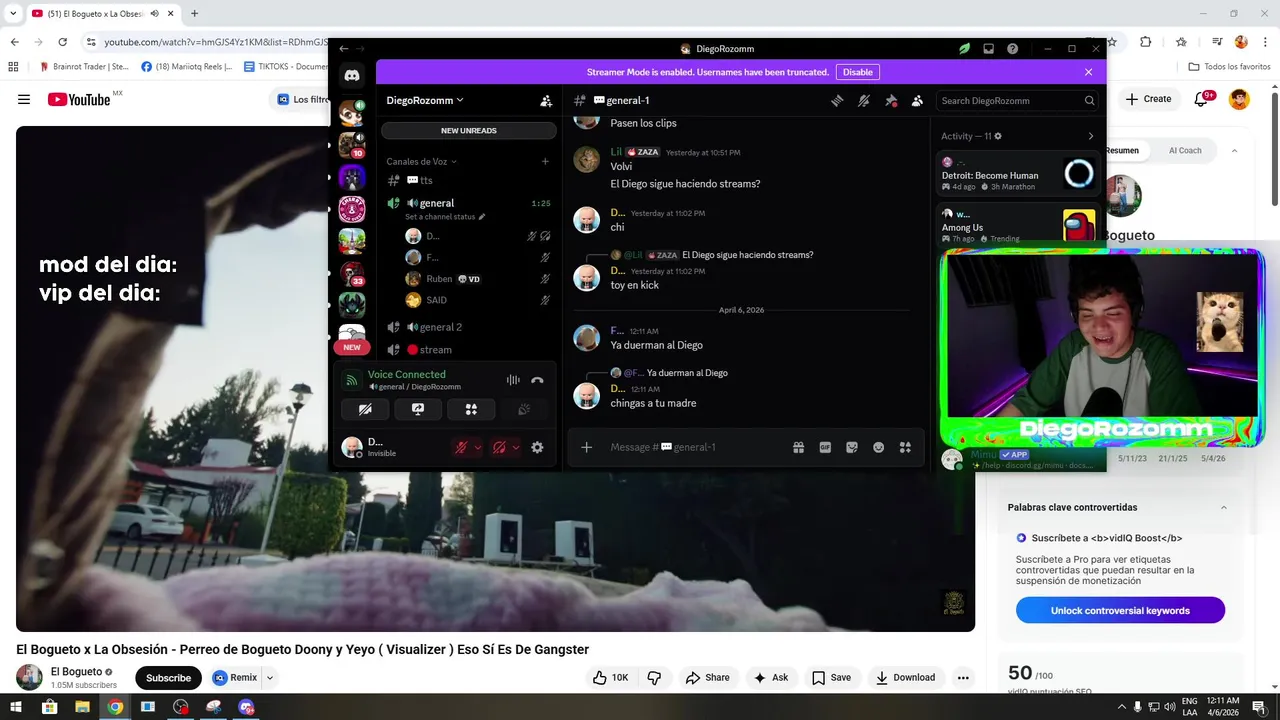Open Discord inbox icon in title bar
Screen dimensions: 1280x720
988,48
